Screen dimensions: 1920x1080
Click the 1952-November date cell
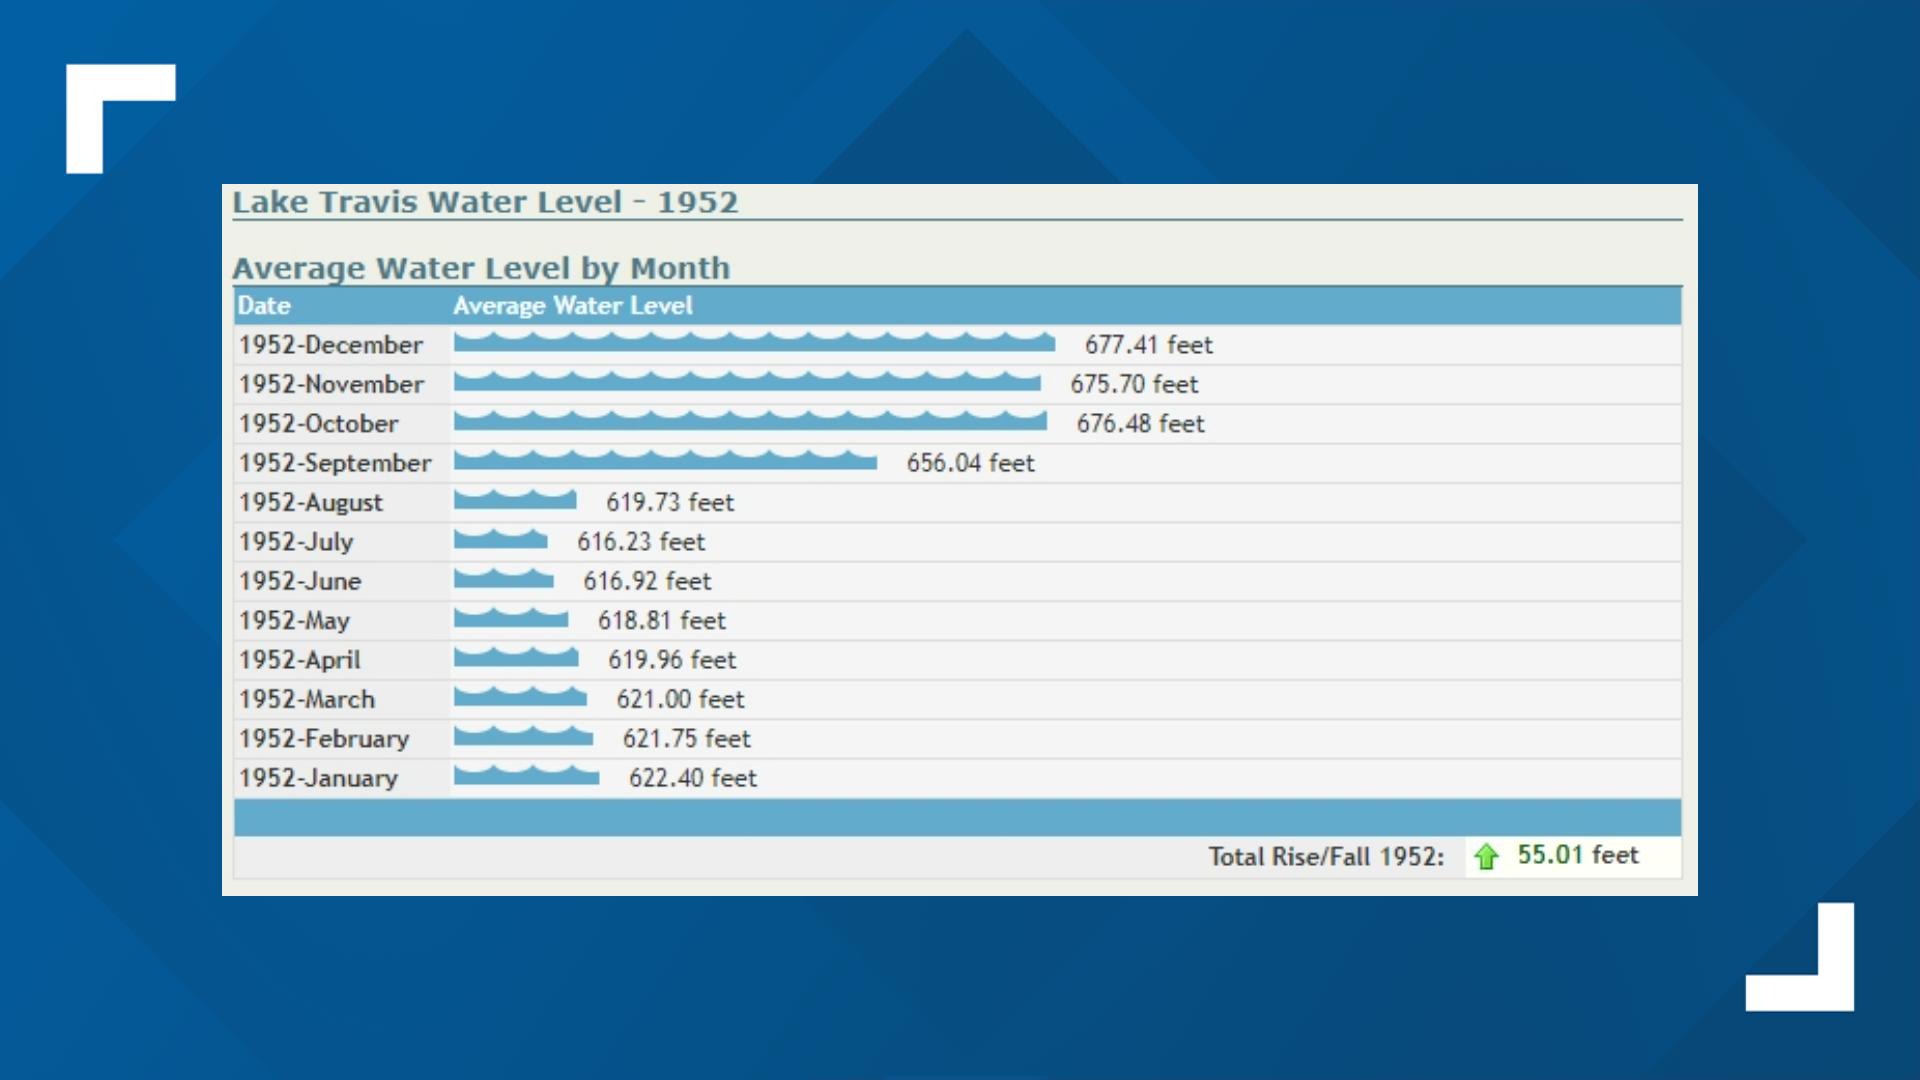coord(331,384)
